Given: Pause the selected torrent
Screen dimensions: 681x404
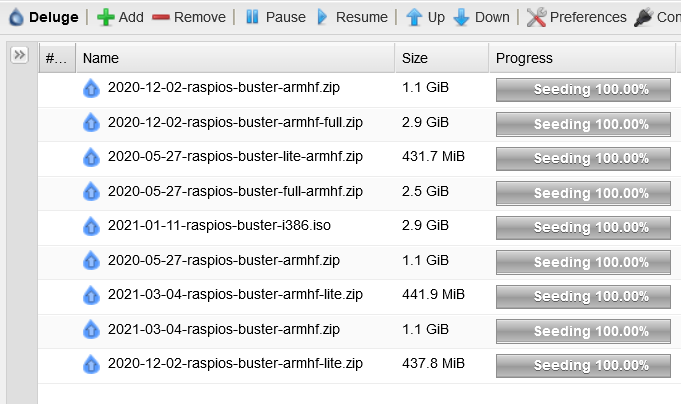Looking at the screenshot, I should [275, 17].
